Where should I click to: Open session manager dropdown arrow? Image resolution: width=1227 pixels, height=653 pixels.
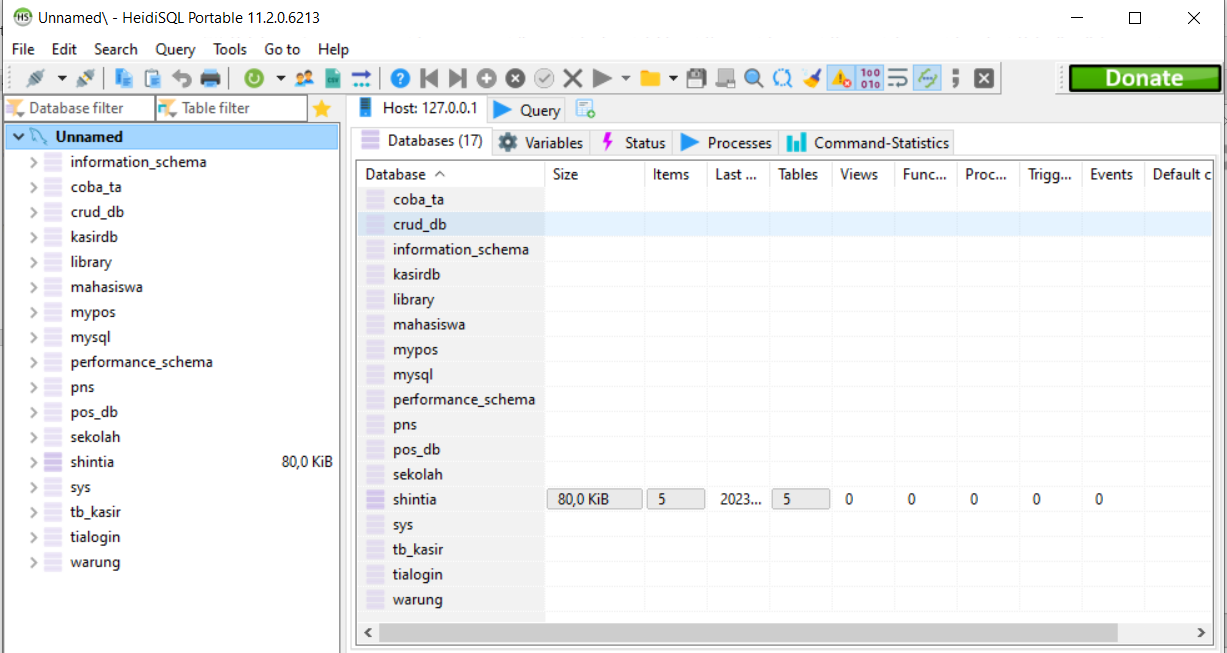click(61, 78)
